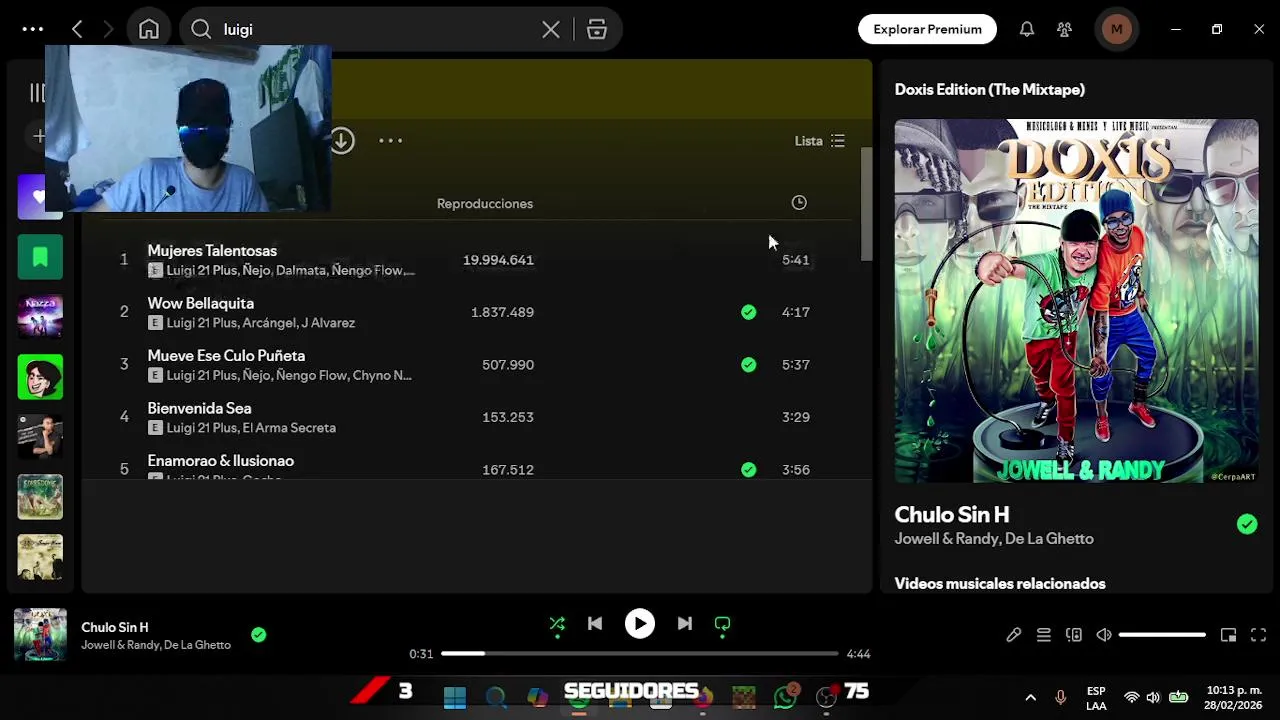Open the miniplayer
Image resolution: width=1280 pixels, height=720 pixels.
point(1229,635)
